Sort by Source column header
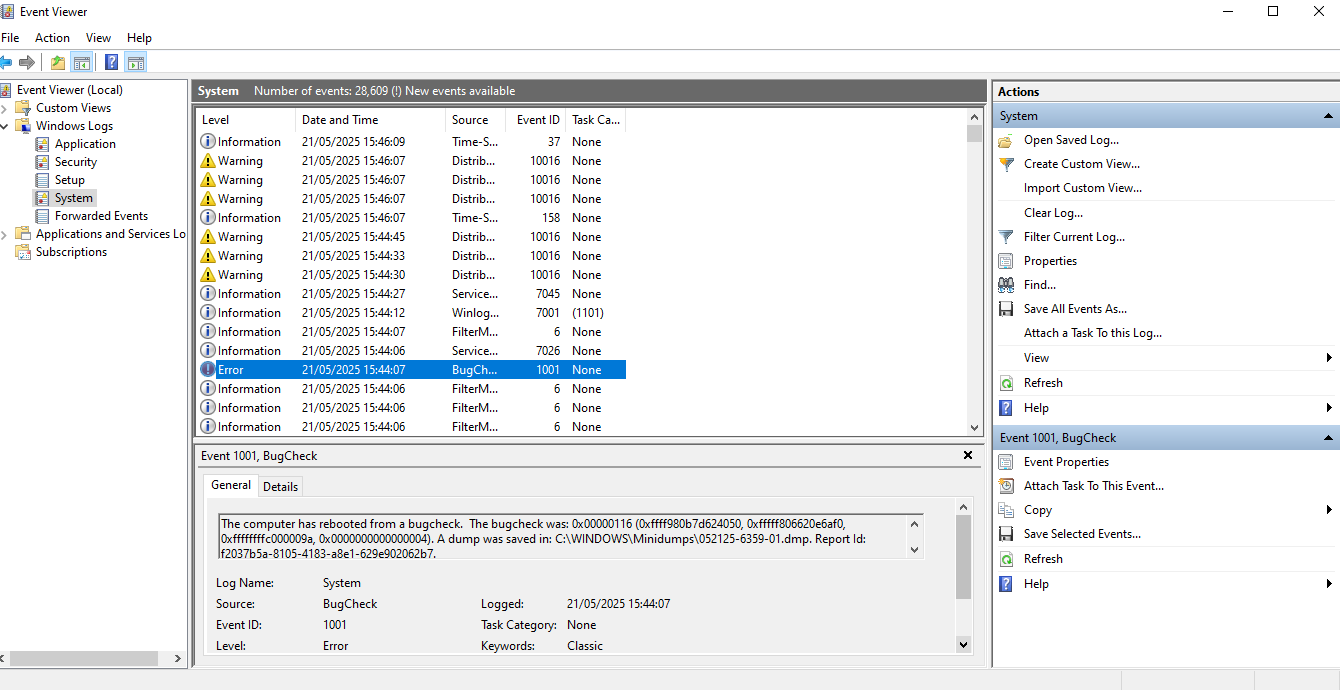The height and width of the screenshot is (690, 1340). (x=475, y=120)
